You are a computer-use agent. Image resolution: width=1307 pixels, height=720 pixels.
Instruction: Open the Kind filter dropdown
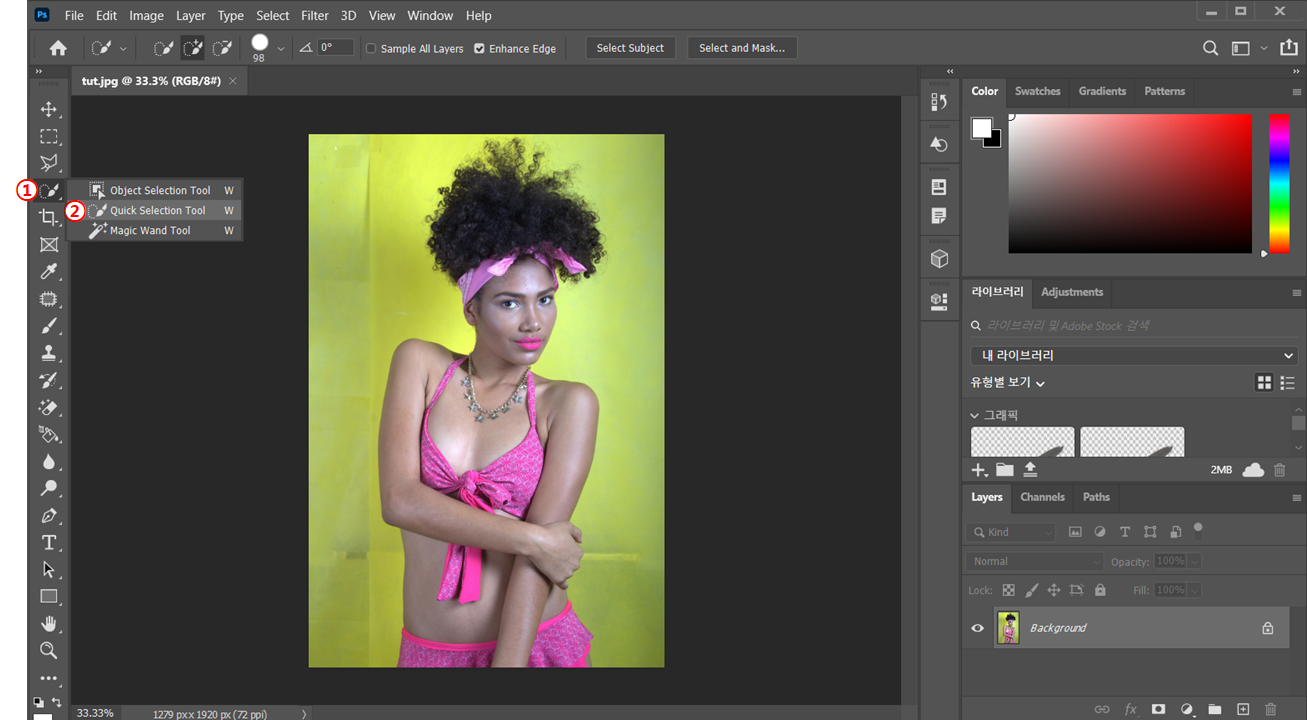tap(1011, 532)
